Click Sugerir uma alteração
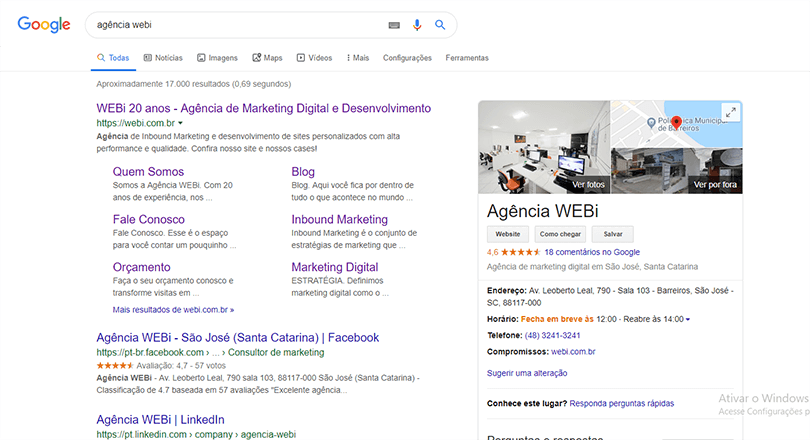The width and height of the screenshot is (810, 440). click(x=527, y=373)
